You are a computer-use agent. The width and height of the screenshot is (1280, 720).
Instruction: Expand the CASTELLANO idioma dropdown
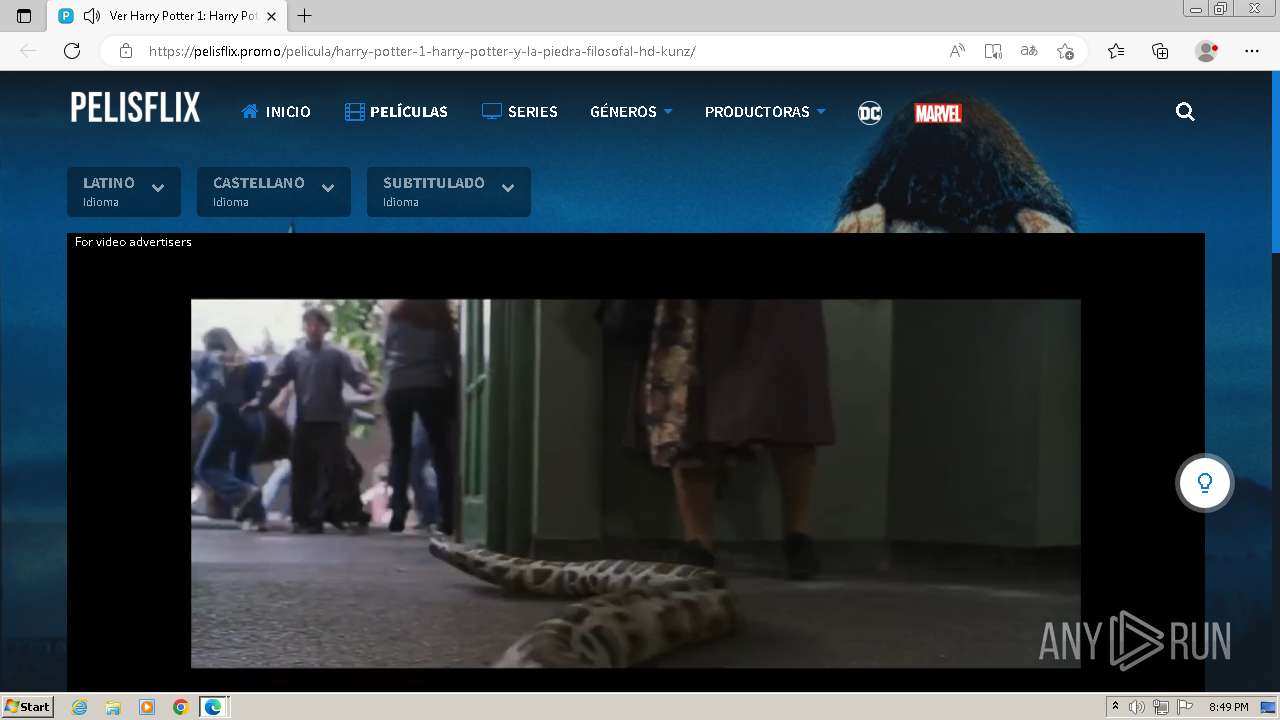[x=274, y=192]
